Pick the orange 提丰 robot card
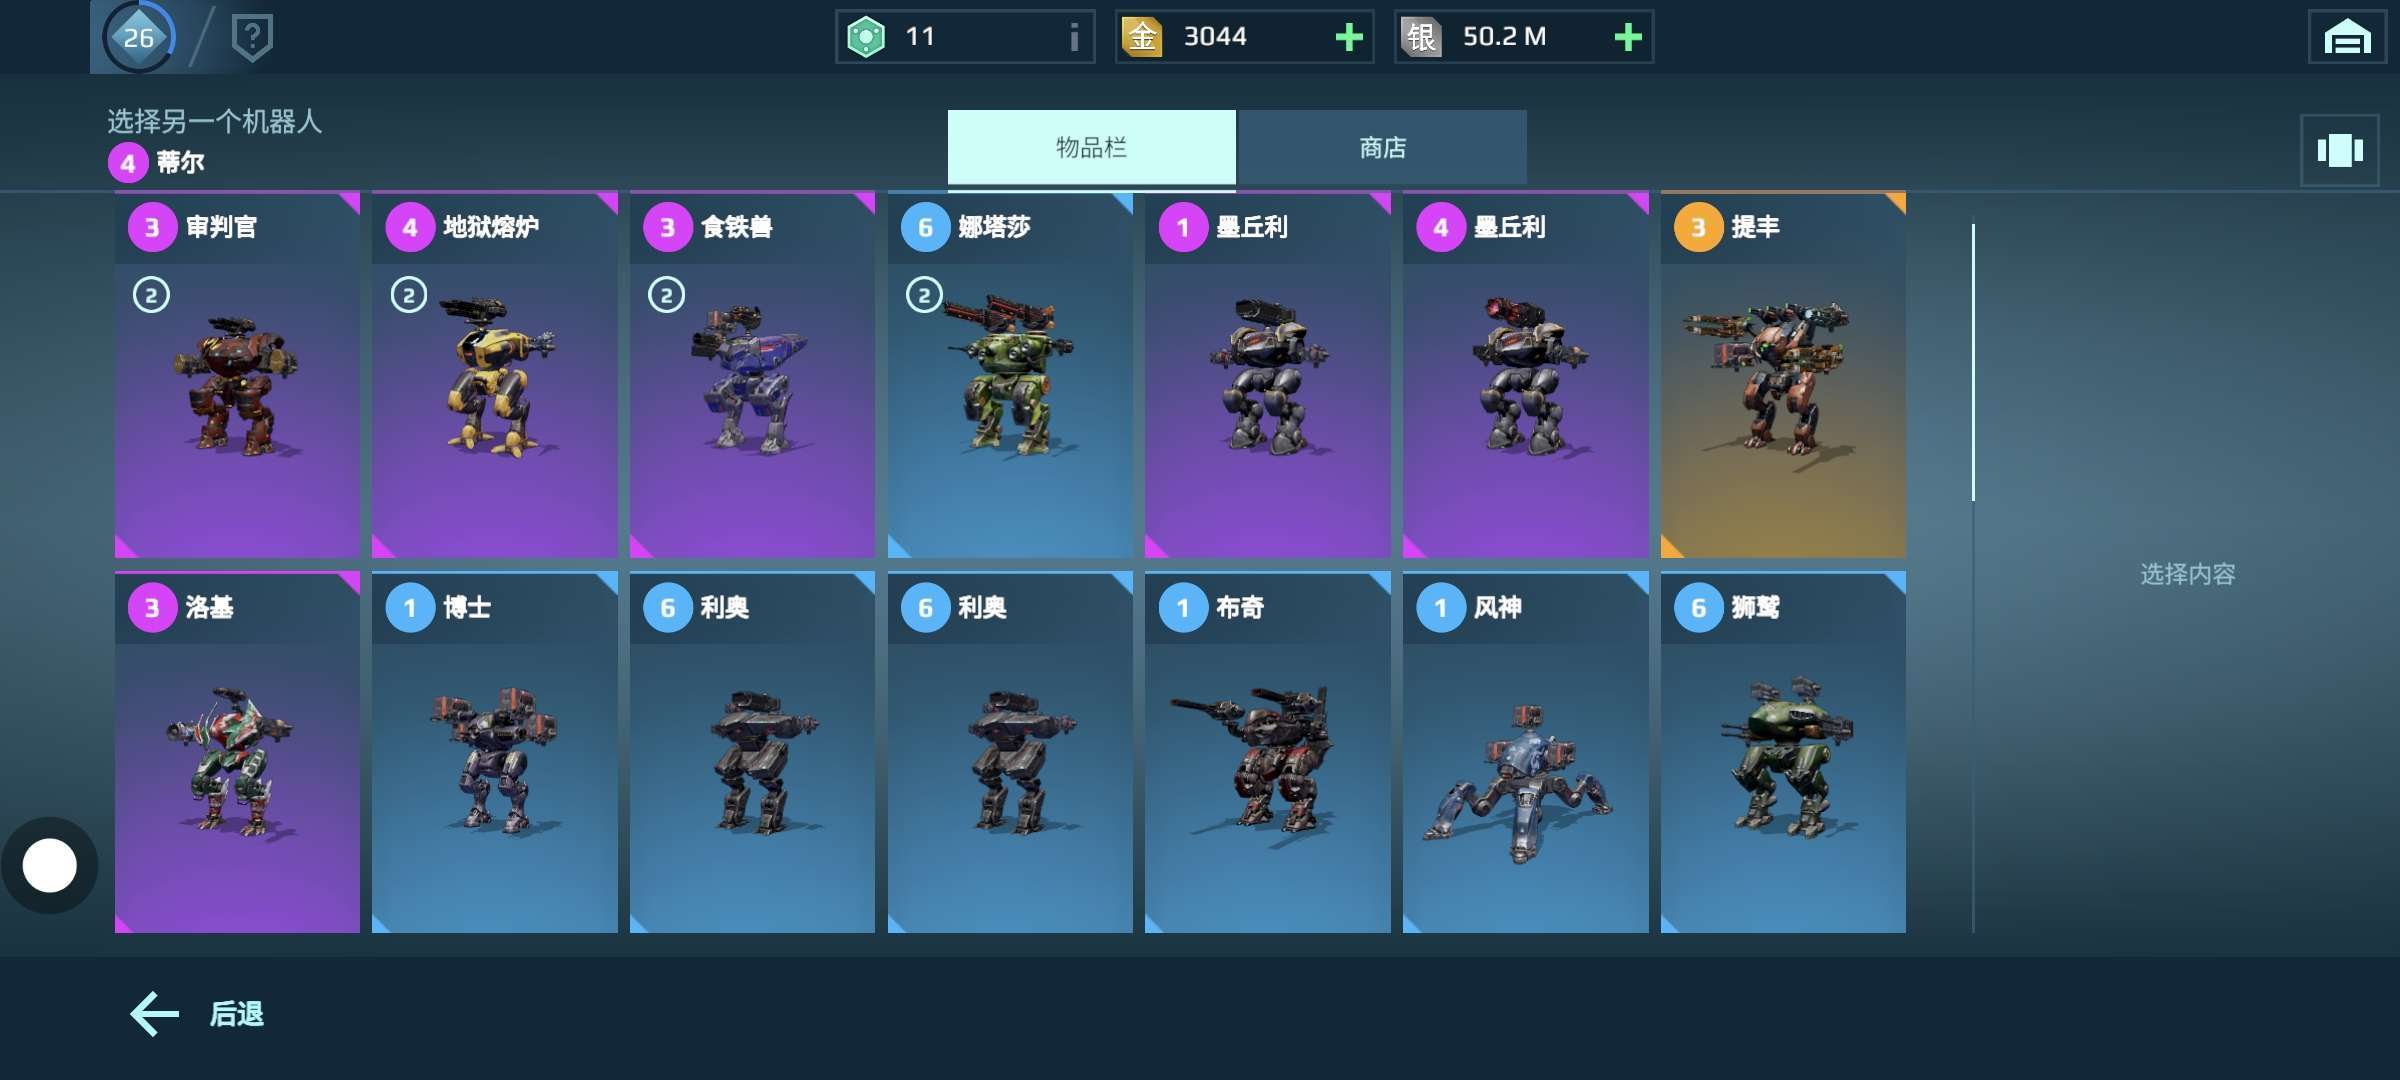2400x1080 pixels. click(1783, 375)
